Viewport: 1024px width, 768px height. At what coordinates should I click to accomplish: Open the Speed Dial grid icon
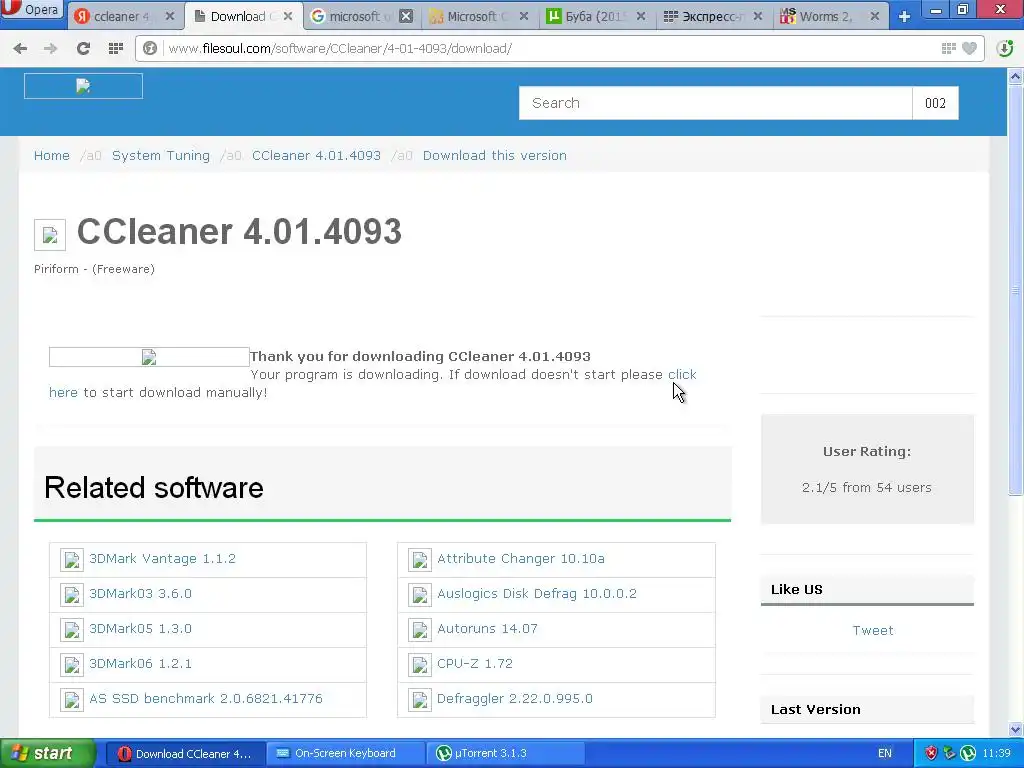[x=116, y=48]
